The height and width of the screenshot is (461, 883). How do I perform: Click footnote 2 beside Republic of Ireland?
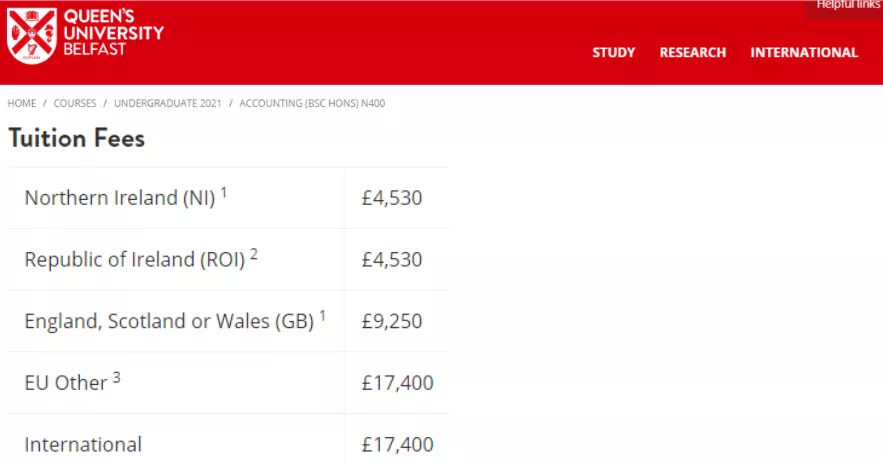254,253
